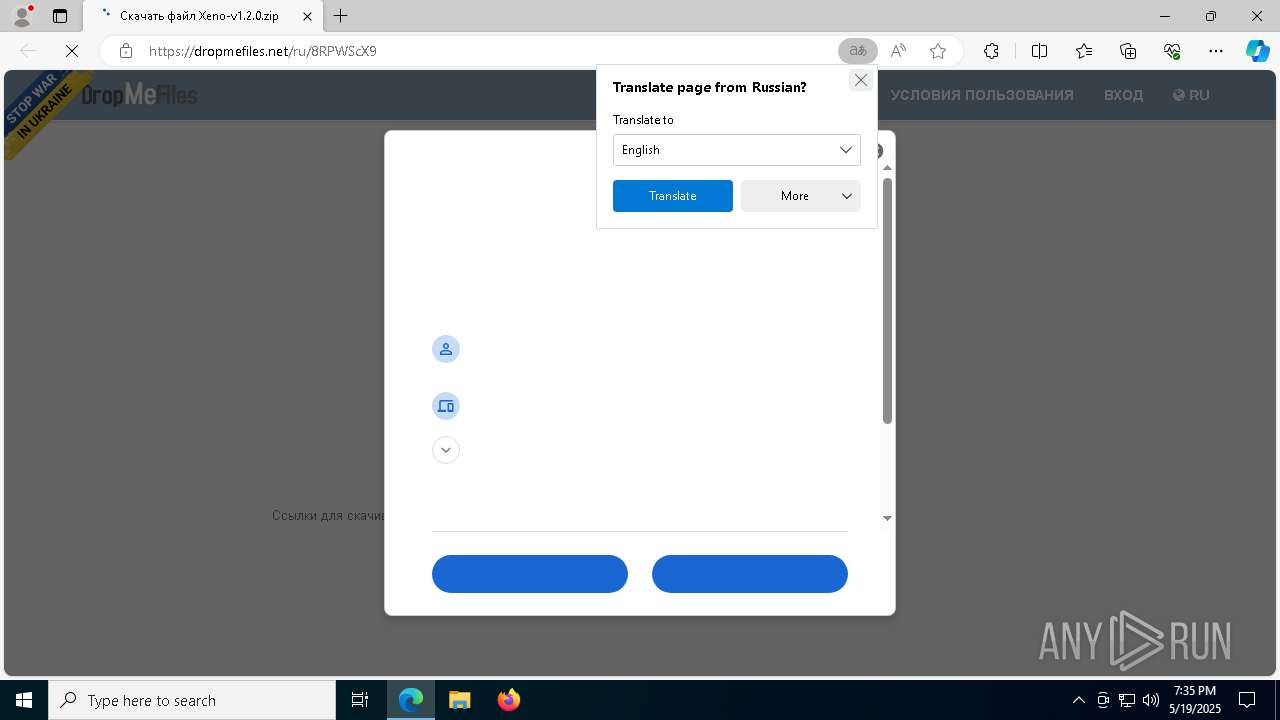Open File Explorer from taskbar
The width and height of the screenshot is (1280, 720).
(x=460, y=700)
